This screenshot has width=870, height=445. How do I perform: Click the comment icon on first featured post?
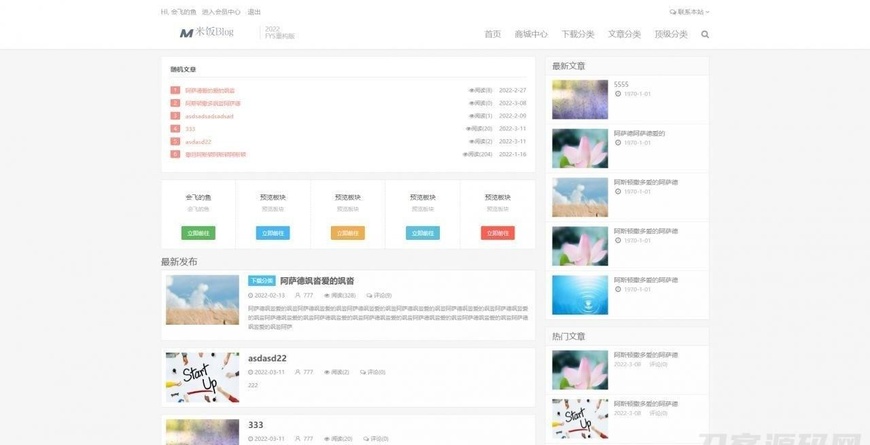[x=369, y=296]
